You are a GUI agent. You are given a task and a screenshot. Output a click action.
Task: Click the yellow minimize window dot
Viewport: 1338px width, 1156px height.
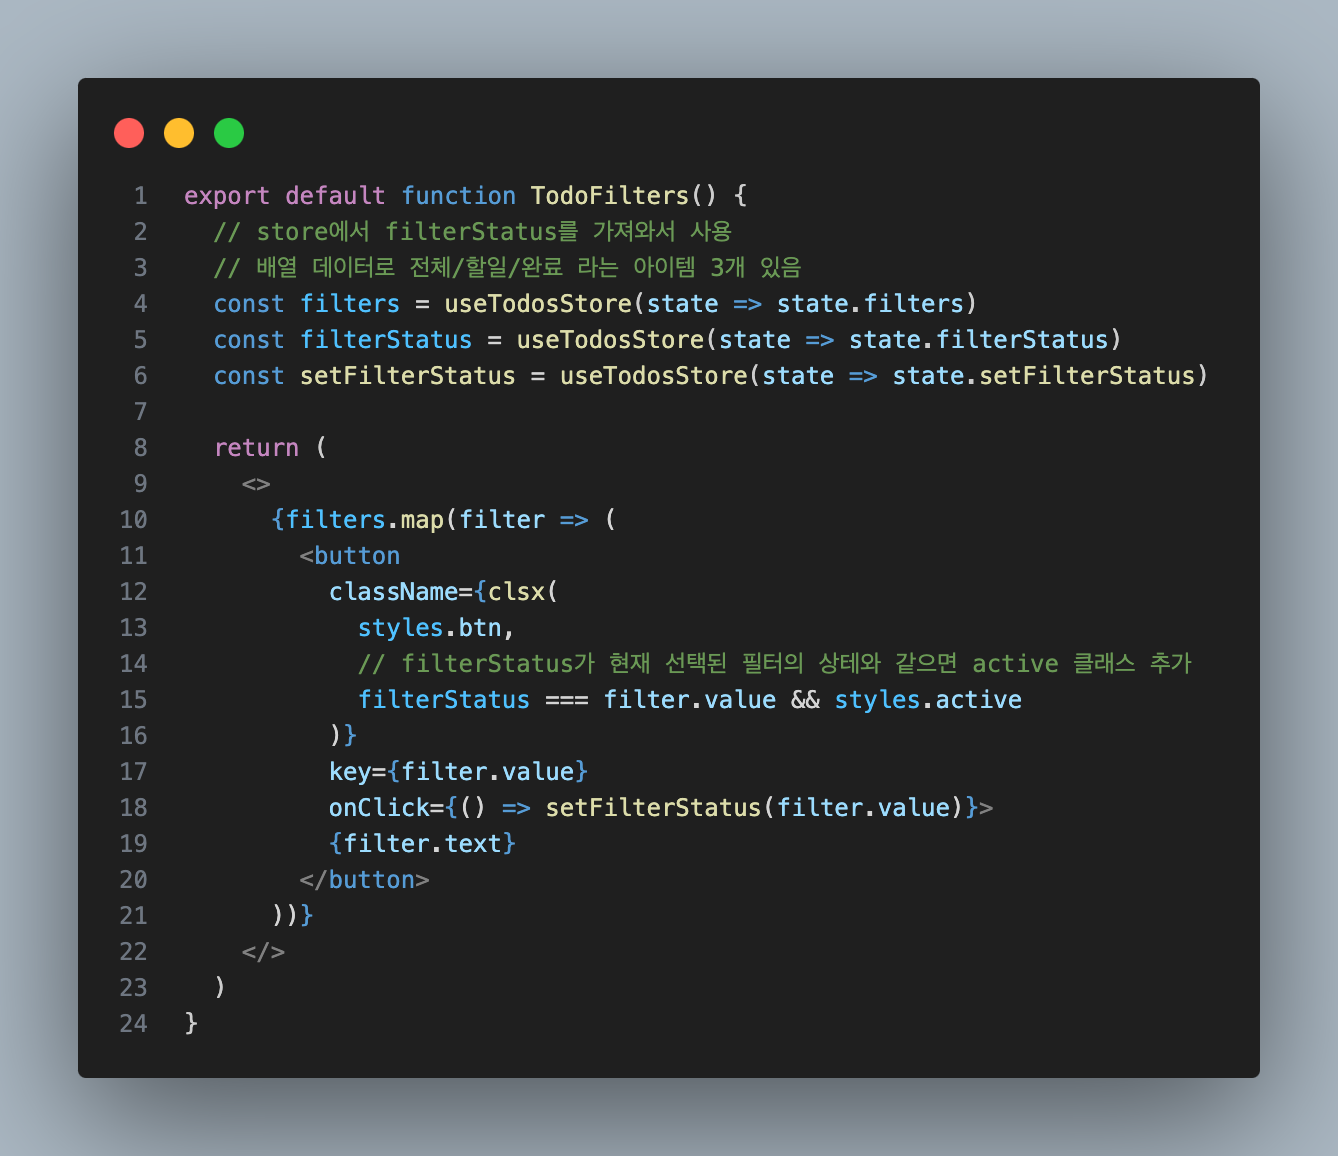pos(179,133)
